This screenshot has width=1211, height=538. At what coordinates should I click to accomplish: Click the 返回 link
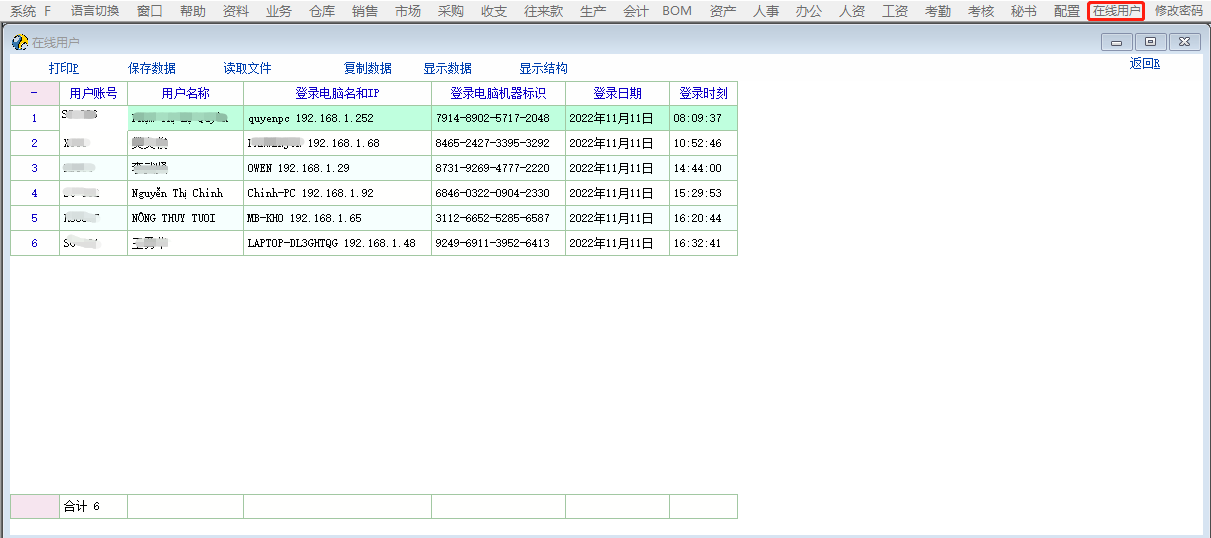(x=1144, y=64)
